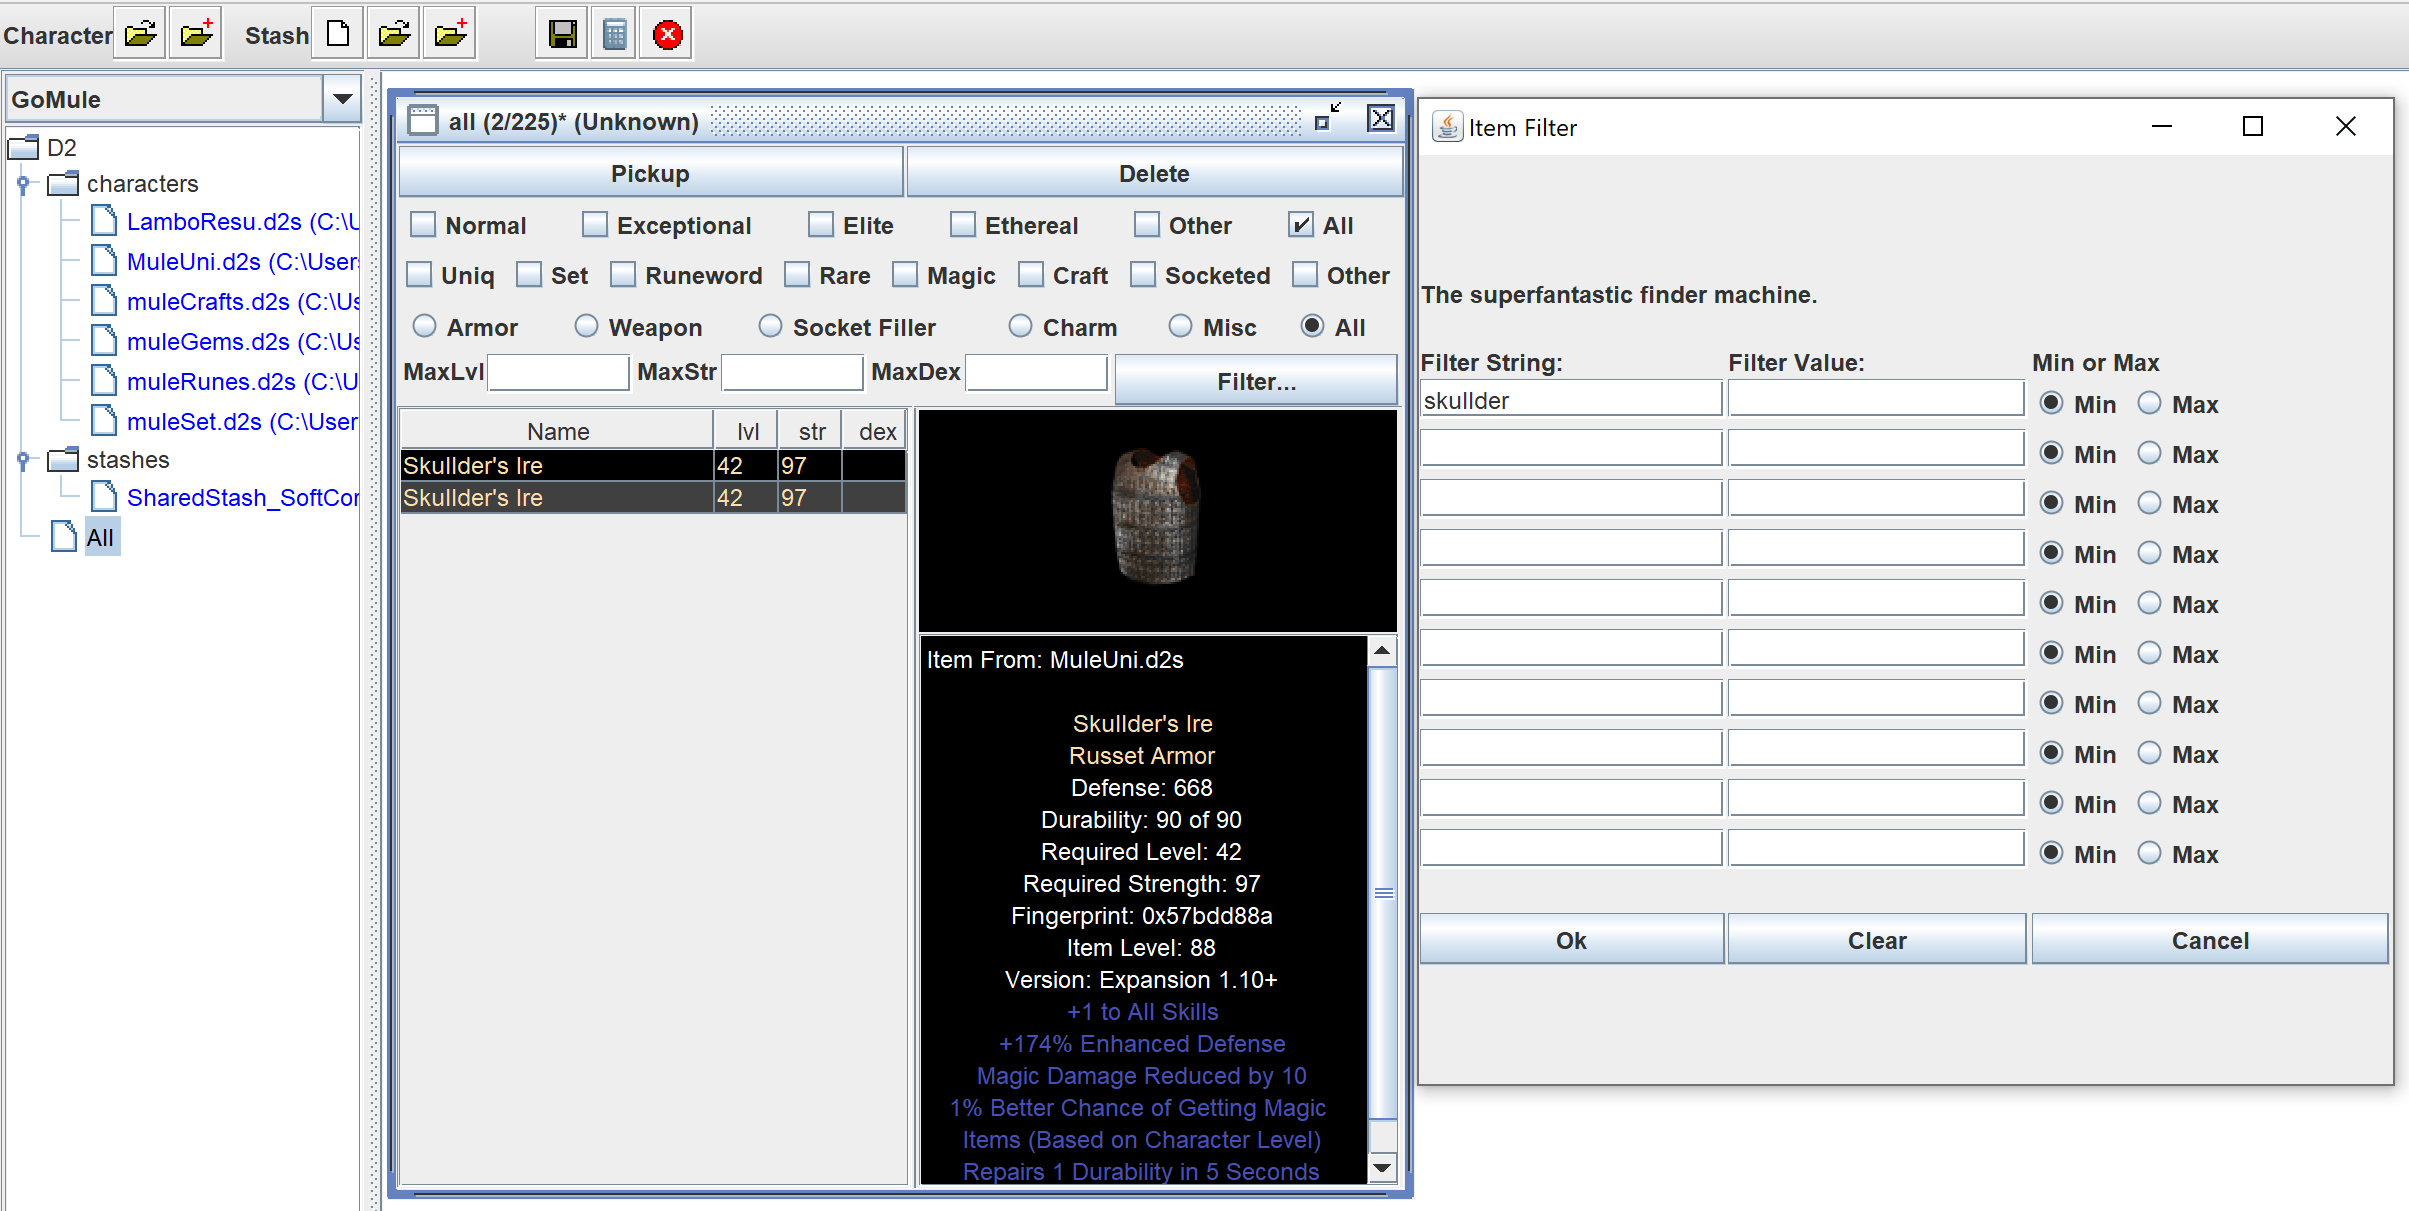Select Max for the skullder filter row

coord(2150,403)
